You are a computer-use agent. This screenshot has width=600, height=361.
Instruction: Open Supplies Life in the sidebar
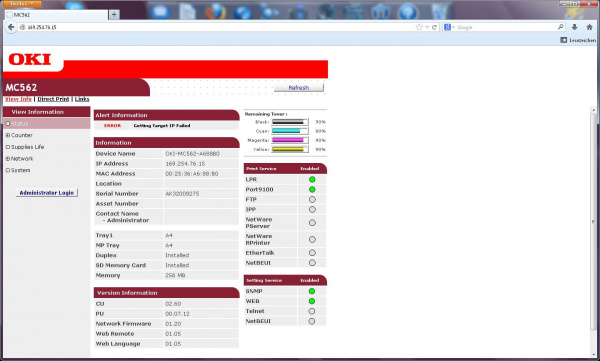tap(25, 147)
